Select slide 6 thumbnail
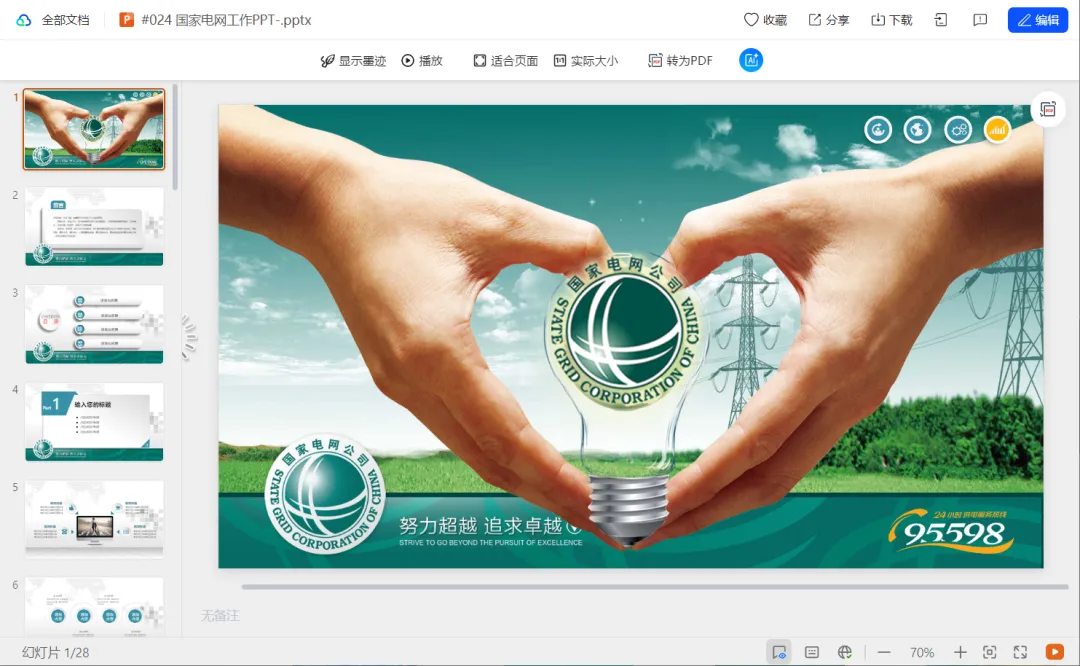1080x666 pixels. (x=94, y=607)
